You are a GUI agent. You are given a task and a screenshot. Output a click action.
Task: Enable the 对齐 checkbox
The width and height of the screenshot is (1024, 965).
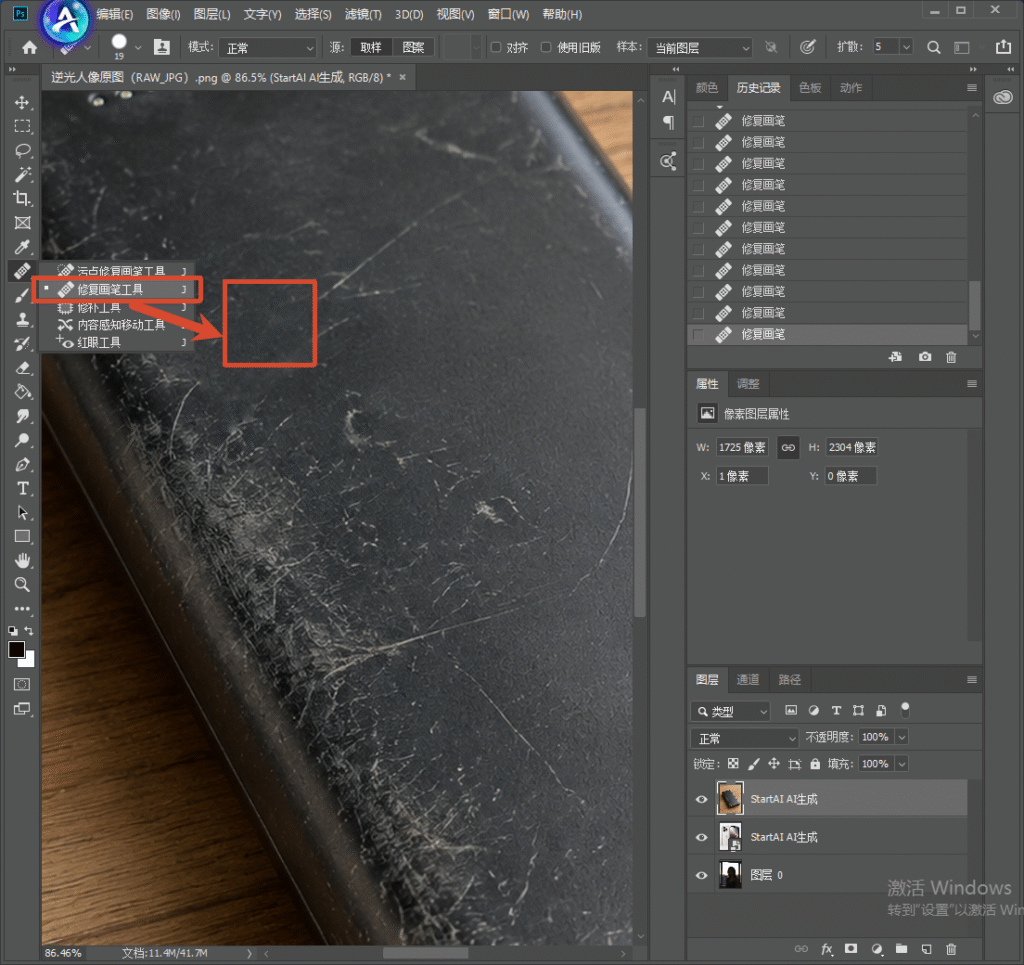[x=496, y=47]
